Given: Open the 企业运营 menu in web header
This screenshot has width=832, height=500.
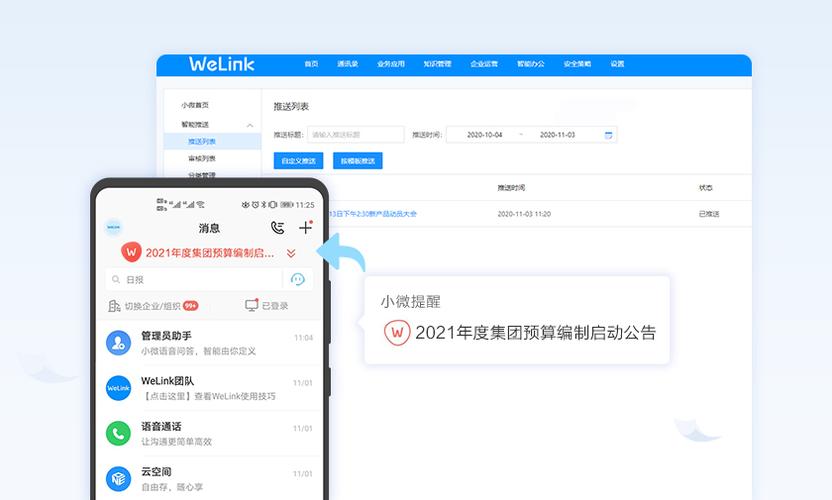Looking at the screenshot, I should coord(484,64).
